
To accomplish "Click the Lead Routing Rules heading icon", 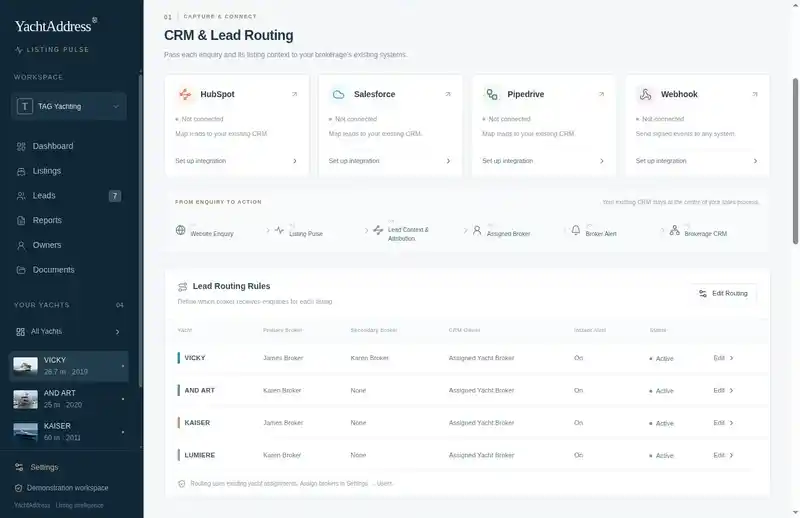I will pos(183,287).
